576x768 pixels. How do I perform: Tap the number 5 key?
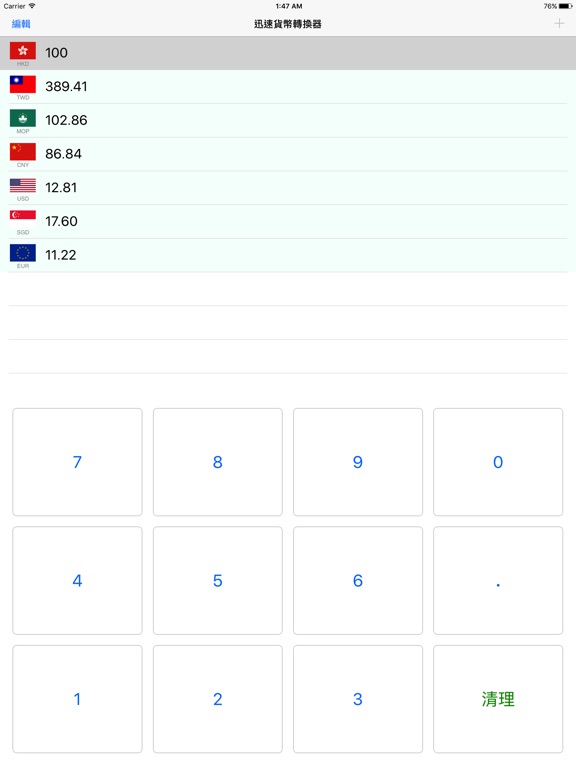pyautogui.click(x=217, y=580)
